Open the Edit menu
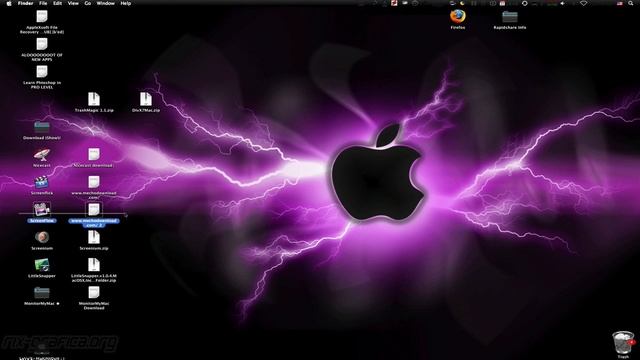The width and height of the screenshot is (640, 360). tap(58, 3)
